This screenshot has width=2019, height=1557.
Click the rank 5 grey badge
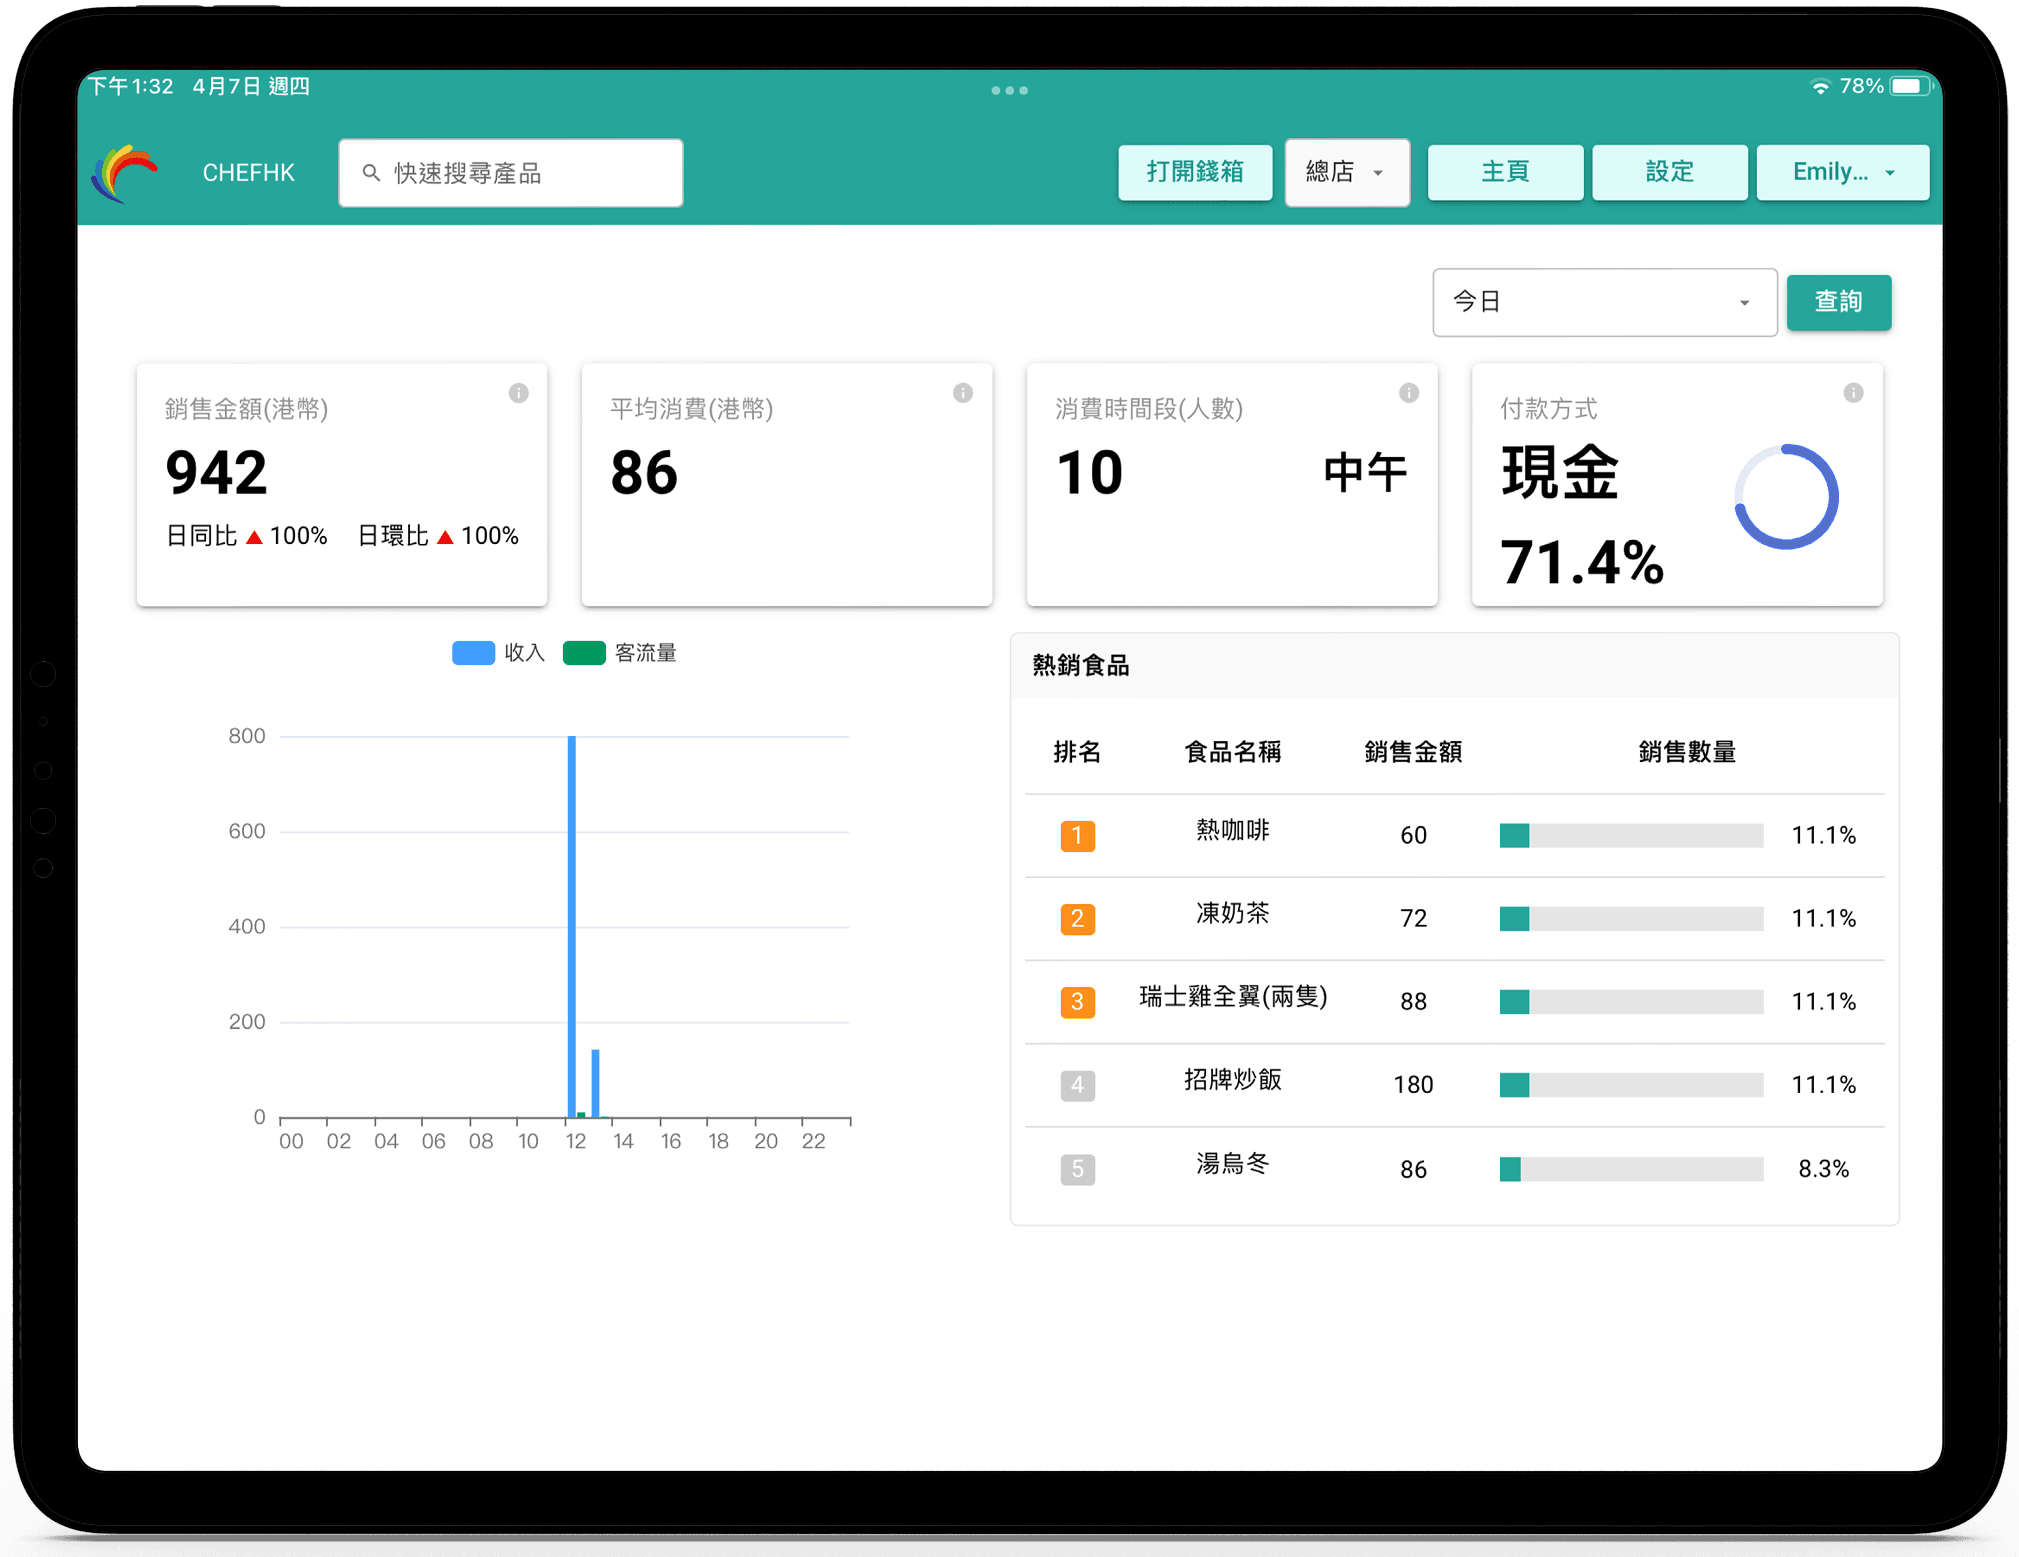coord(1077,1168)
